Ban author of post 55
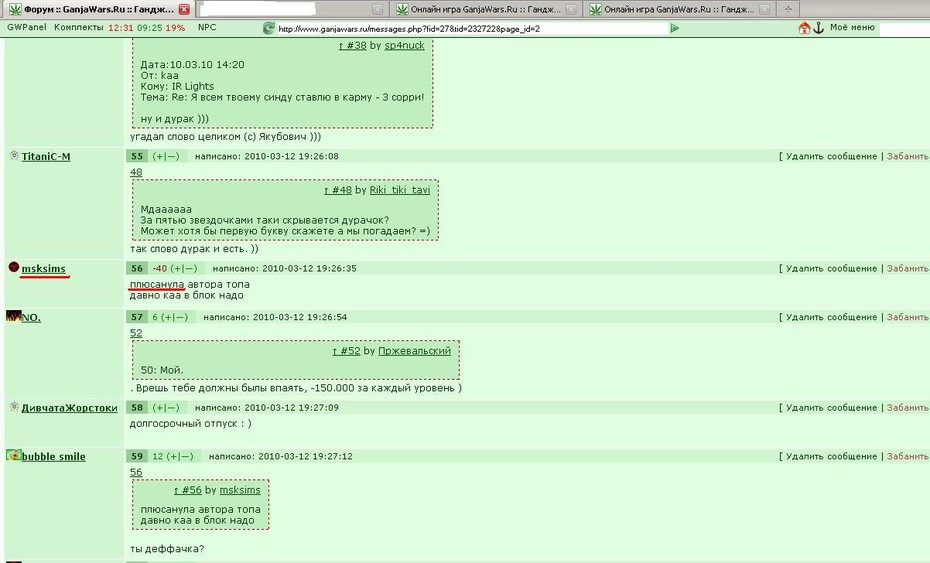Screen dimensions: 930x563 [x=907, y=156]
